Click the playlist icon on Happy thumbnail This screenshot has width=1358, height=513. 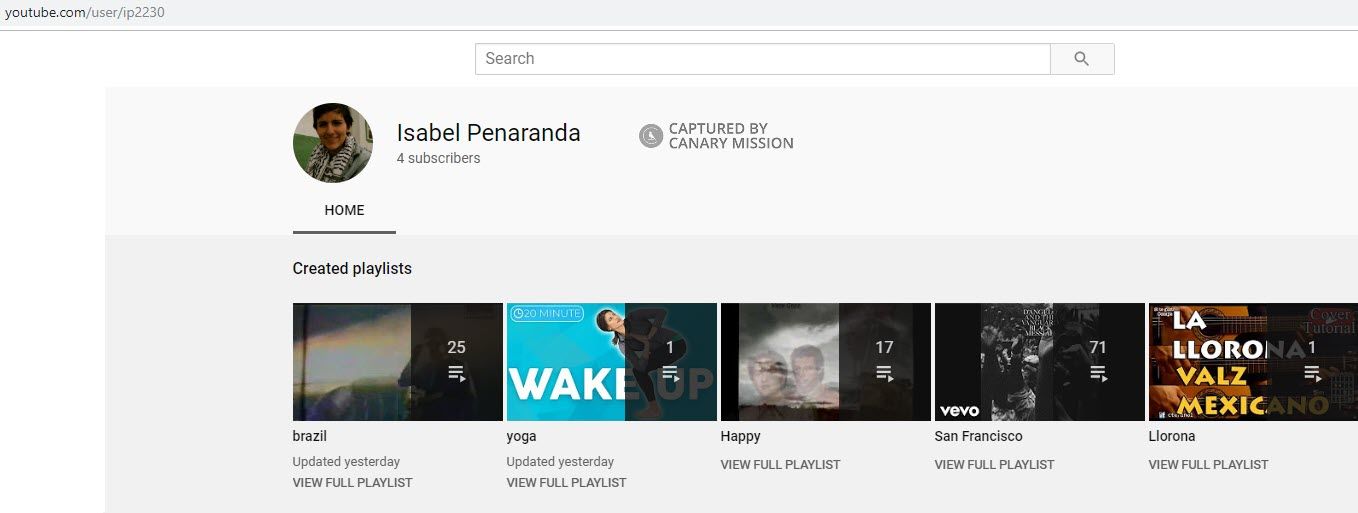tap(885, 374)
